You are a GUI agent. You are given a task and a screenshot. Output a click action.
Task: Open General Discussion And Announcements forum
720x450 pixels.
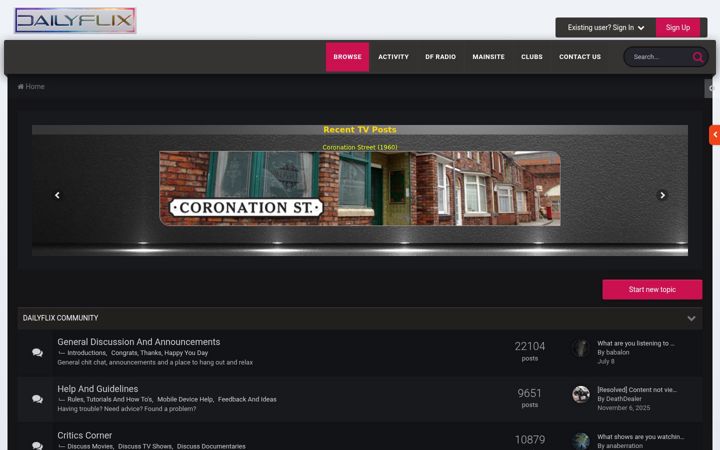click(x=139, y=342)
